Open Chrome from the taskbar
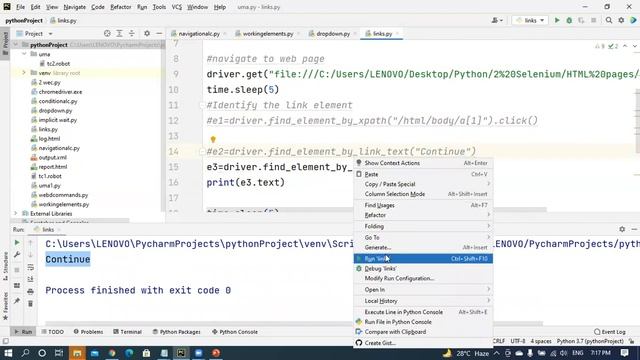This screenshot has width=640, height=360. coord(112,353)
